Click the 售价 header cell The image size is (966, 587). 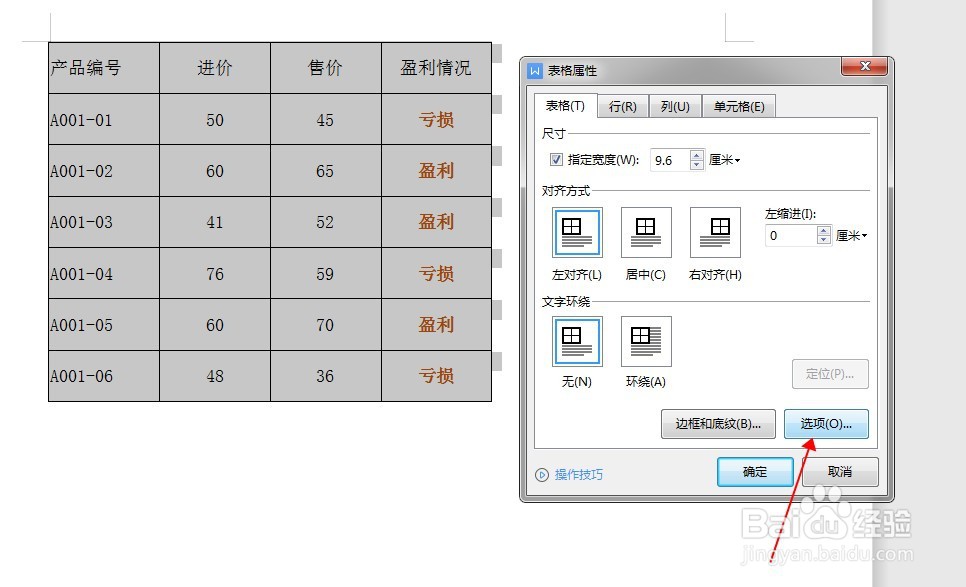pos(326,68)
